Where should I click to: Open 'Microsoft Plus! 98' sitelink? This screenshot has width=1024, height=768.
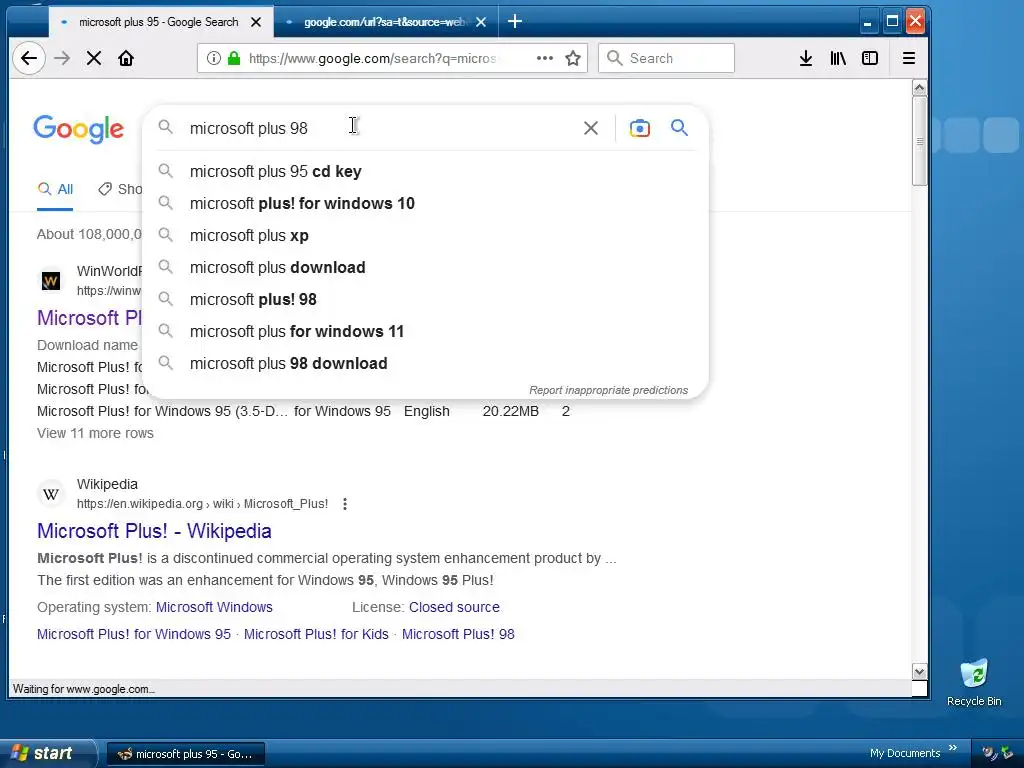click(458, 634)
